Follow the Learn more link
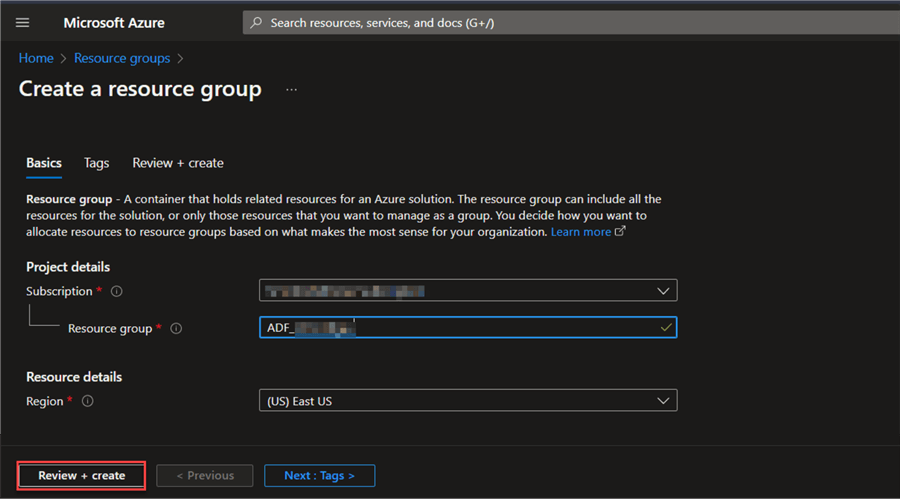900x499 pixels. [x=580, y=232]
